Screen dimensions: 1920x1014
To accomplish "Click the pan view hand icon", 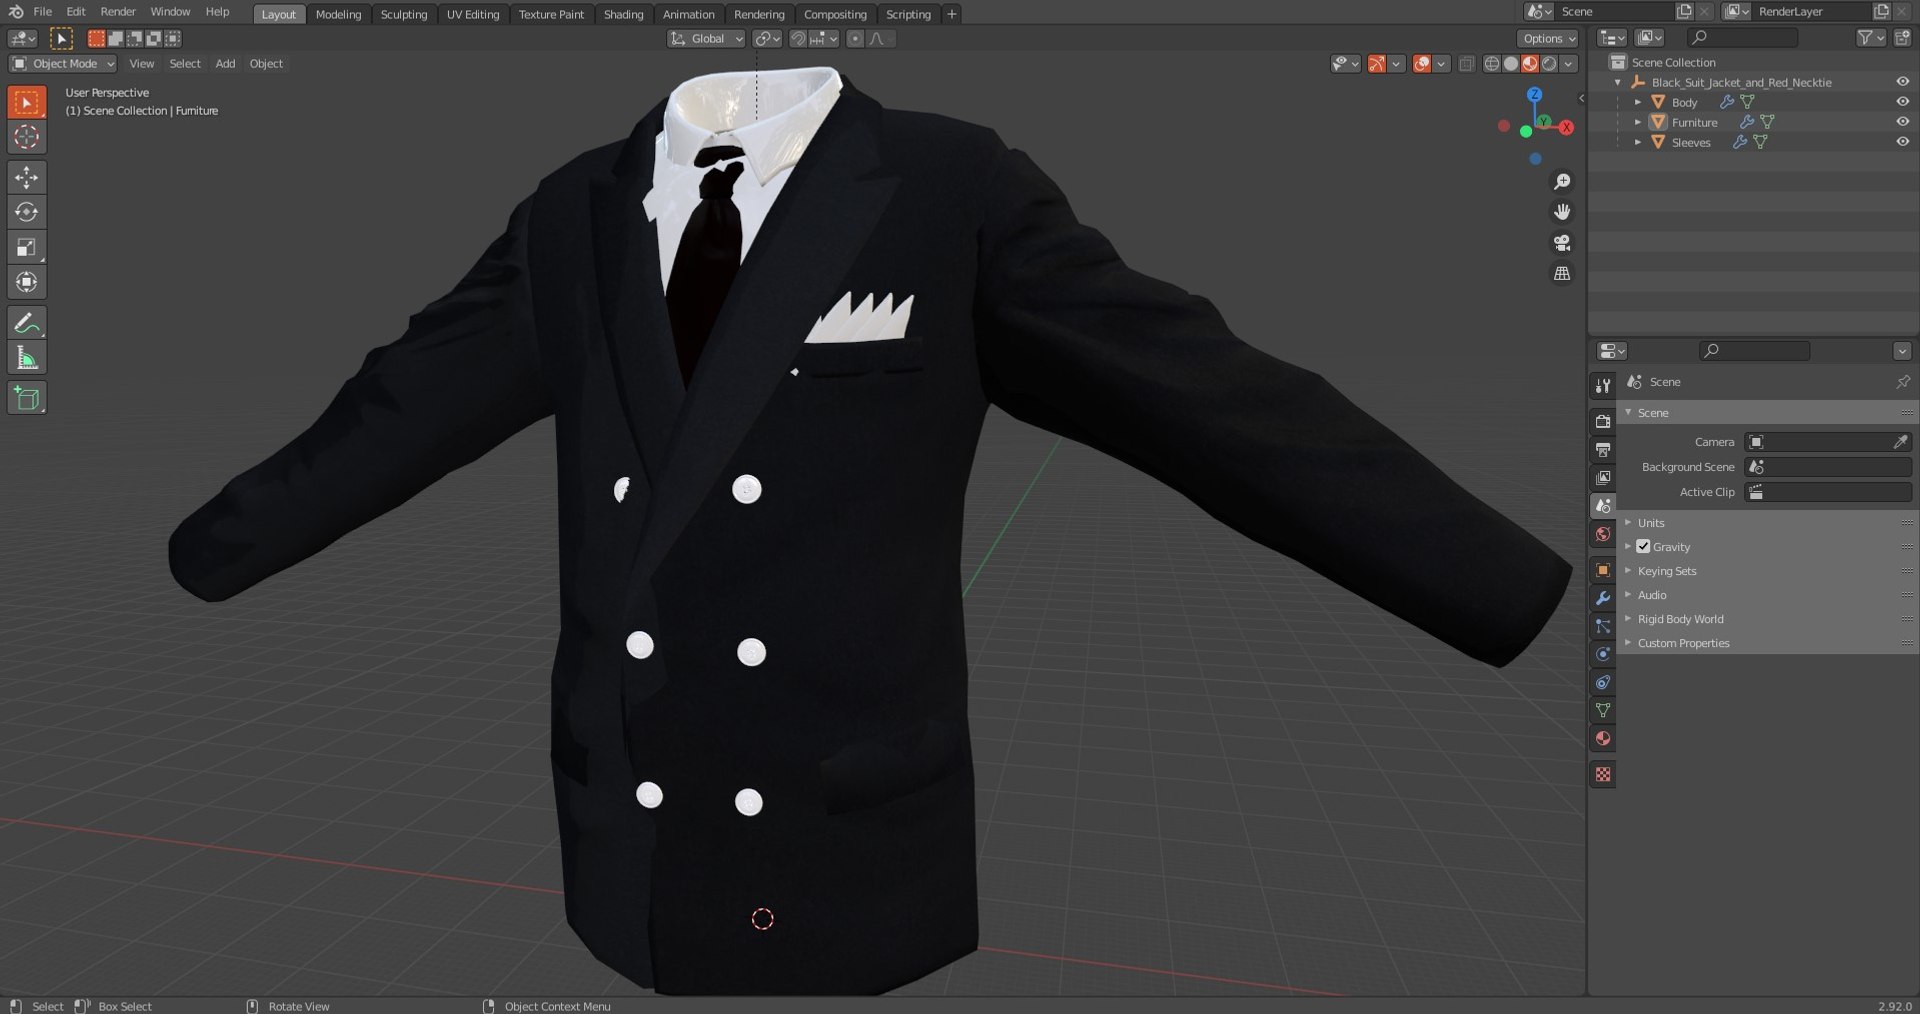I will 1562,212.
